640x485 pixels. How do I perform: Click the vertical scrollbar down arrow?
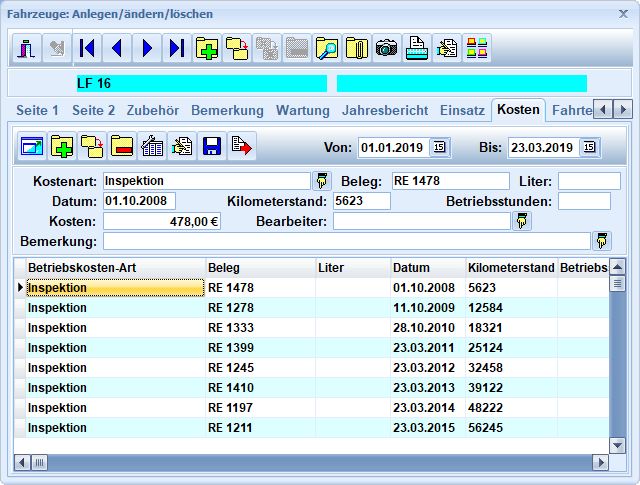617,445
